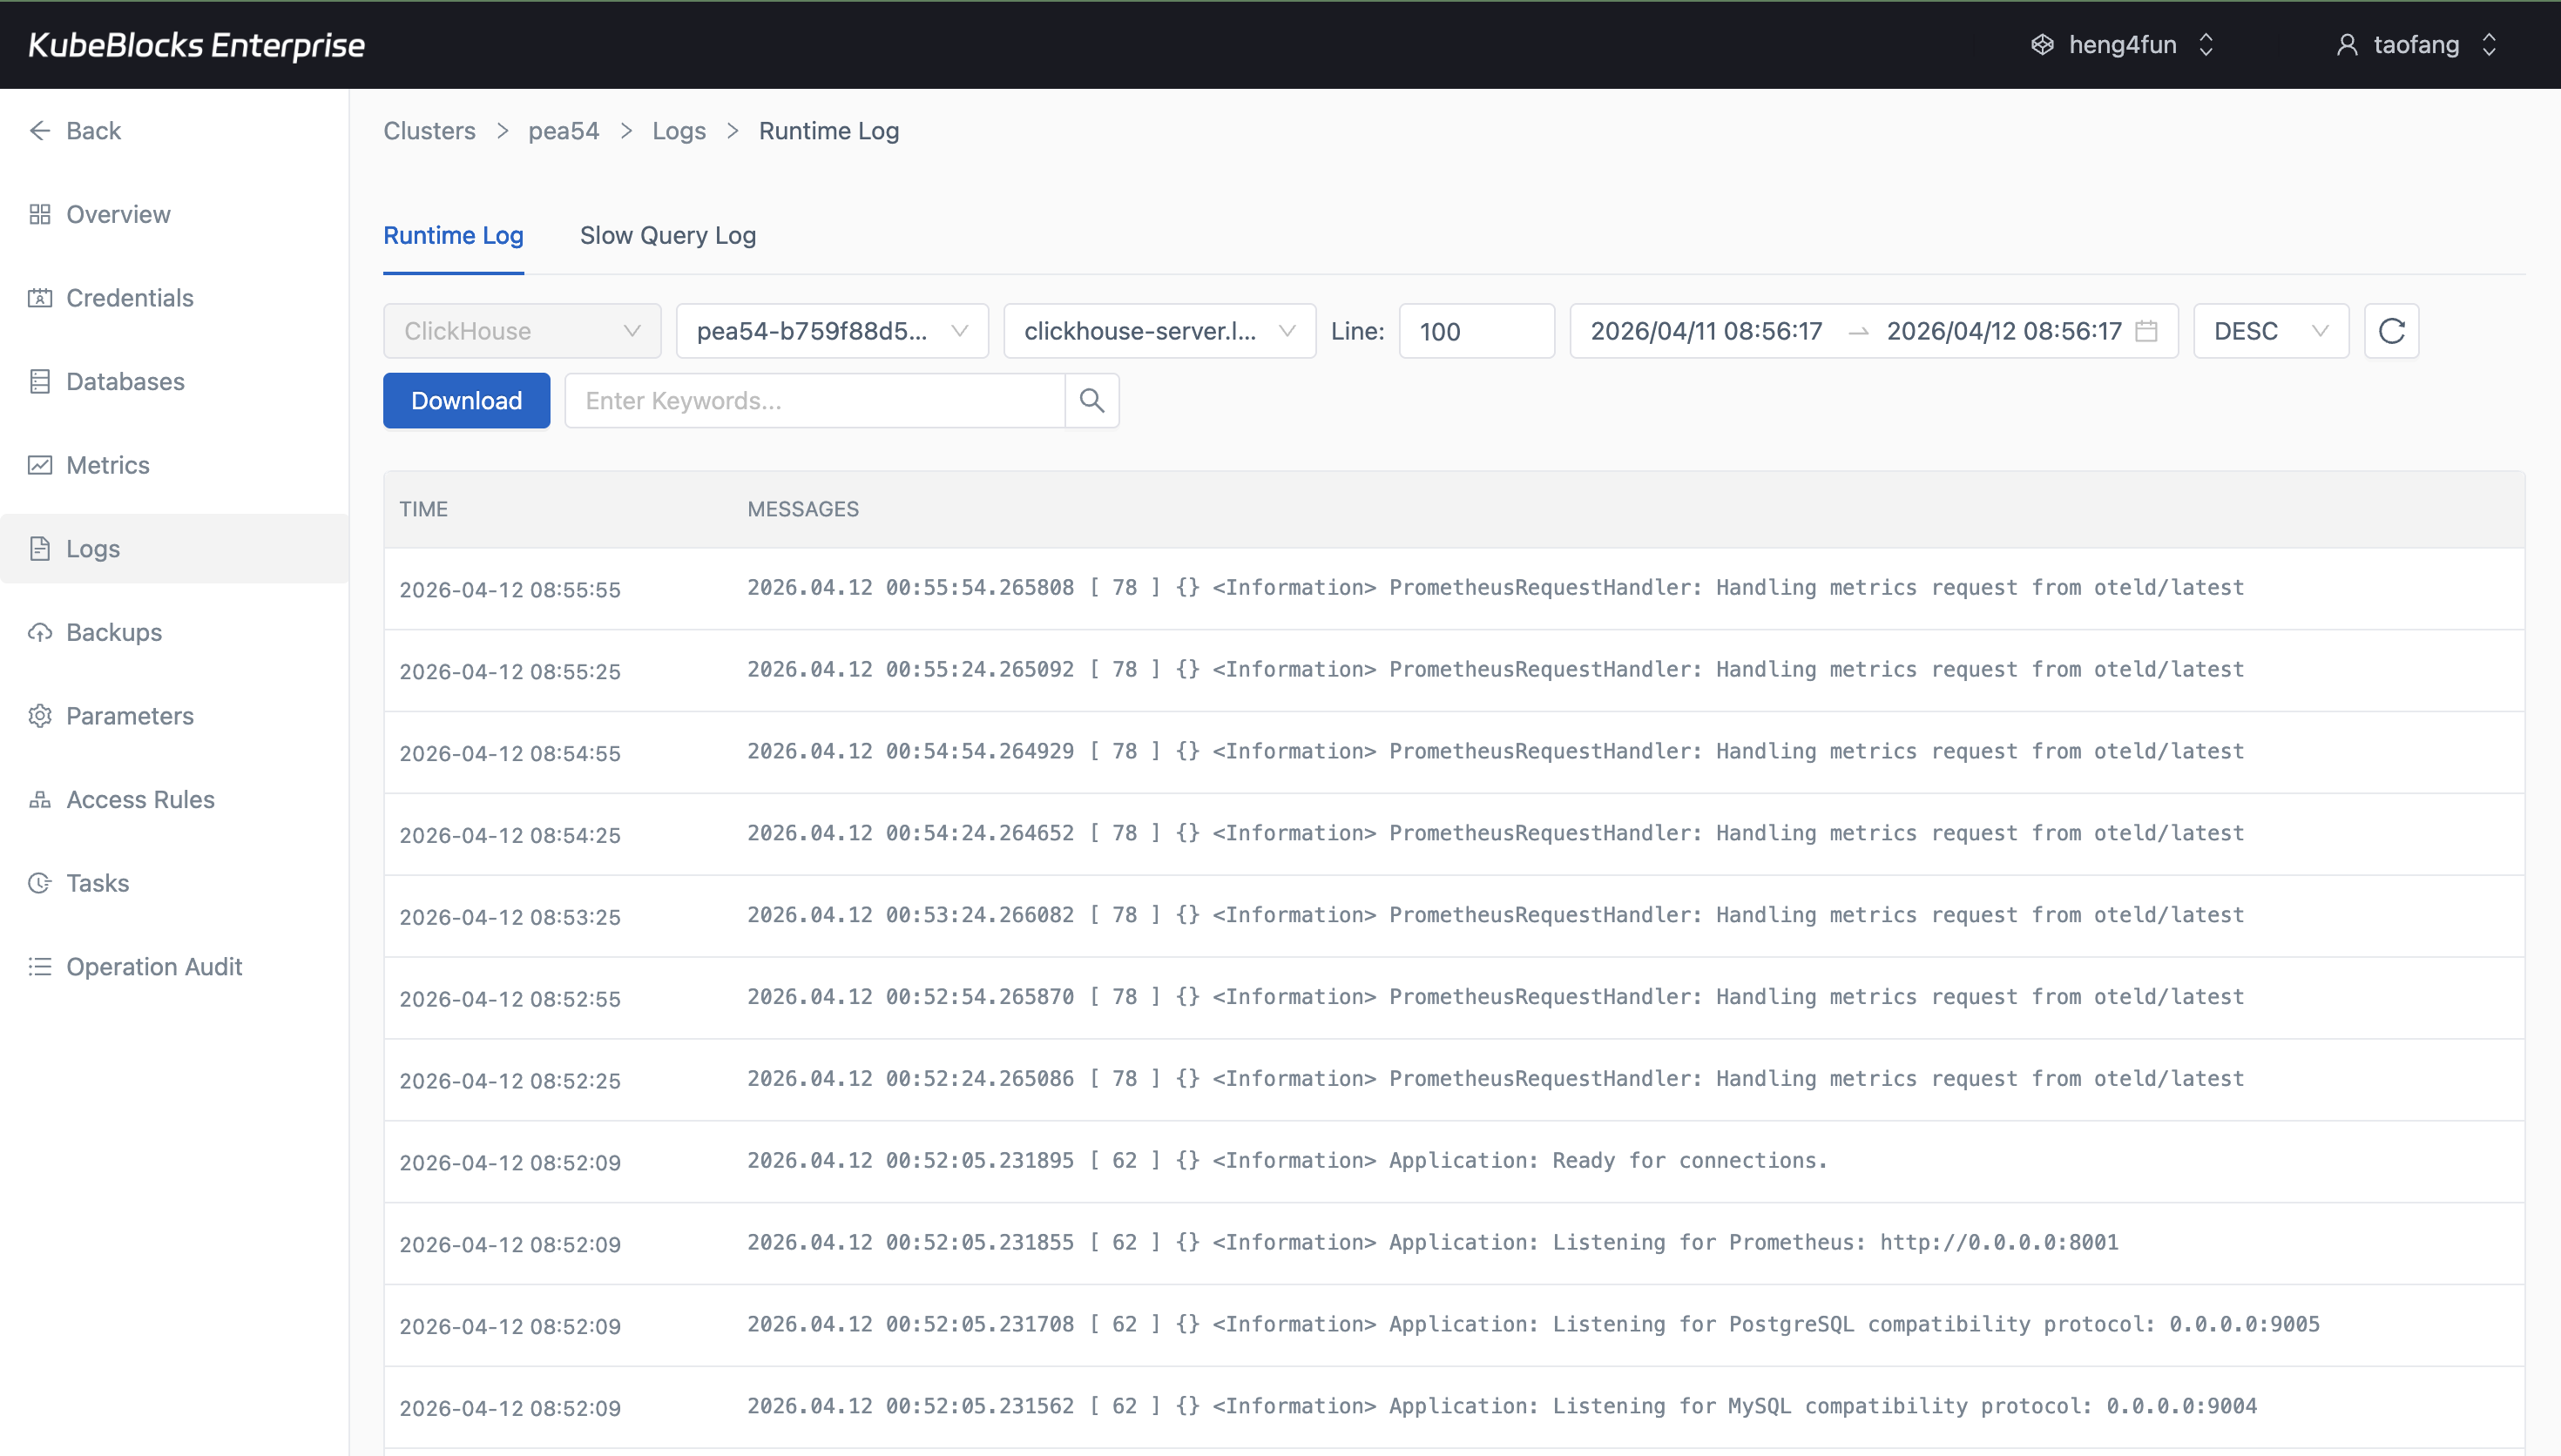Screen dimensions: 2561x1456
Task: Click the refresh logs icon
Action: tap(2391, 330)
